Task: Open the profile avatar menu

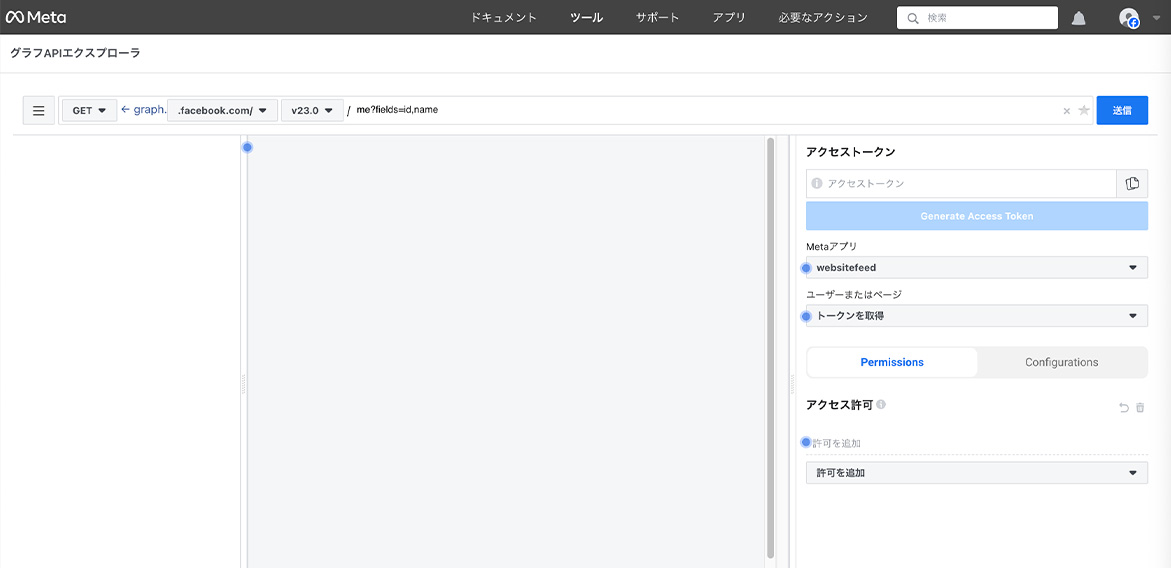Action: [1129, 18]
